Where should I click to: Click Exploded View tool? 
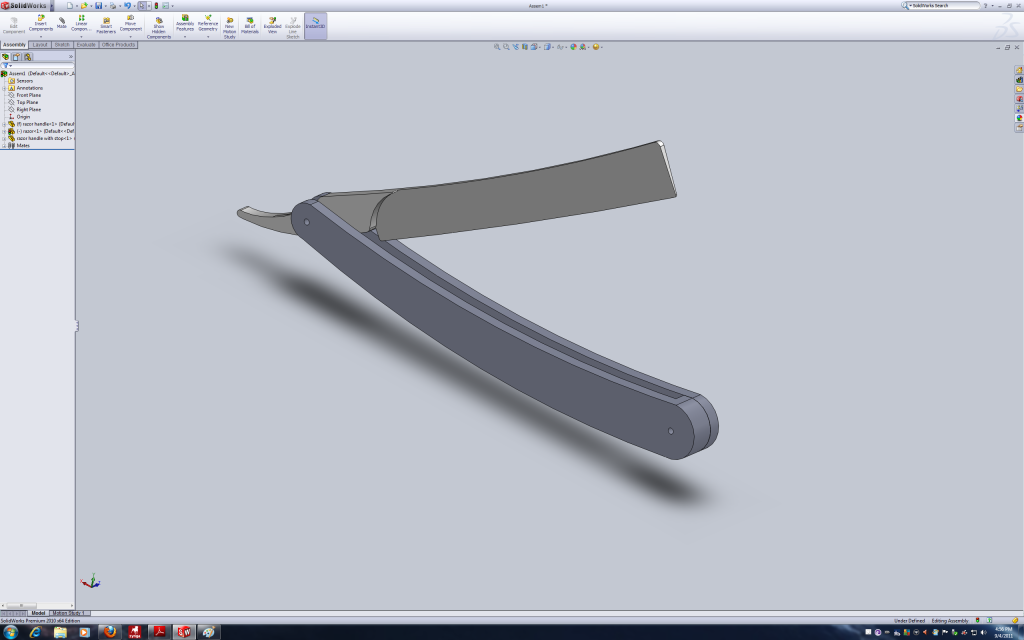click(x=272, y=25)
